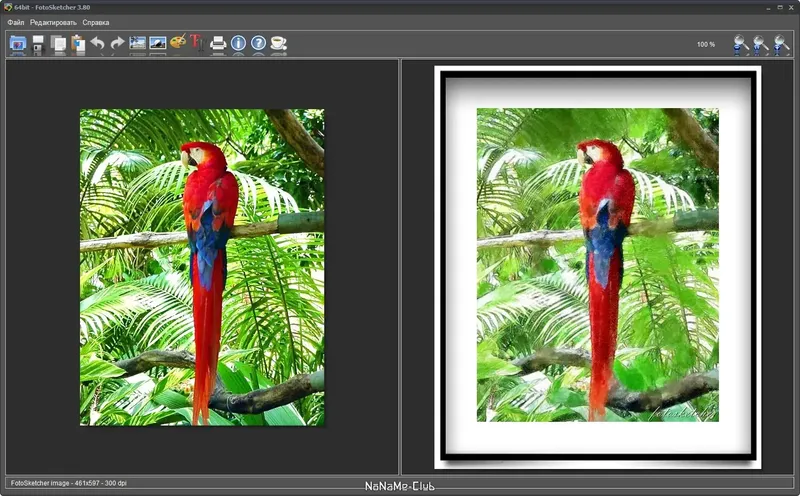Screen dimensions: 800x496
Task: Click the 100 % zoom level readout
Action: tap(706, 44)
